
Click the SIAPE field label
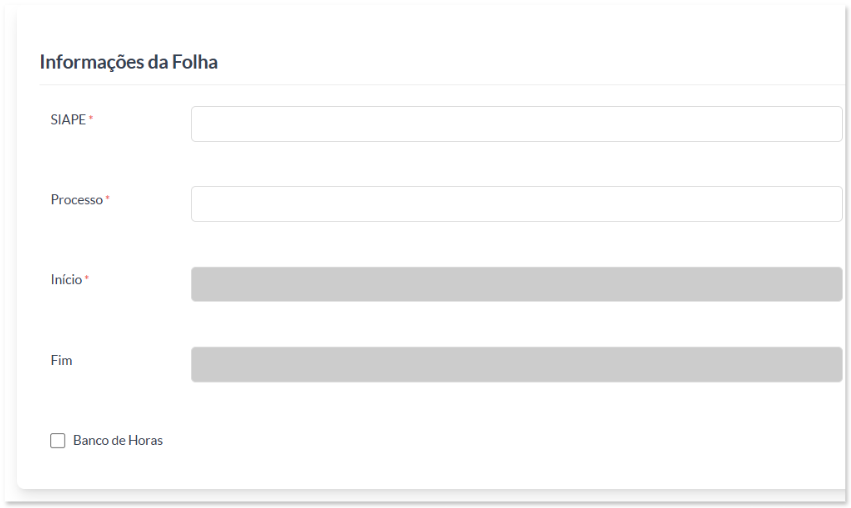[x=68, y=119]
